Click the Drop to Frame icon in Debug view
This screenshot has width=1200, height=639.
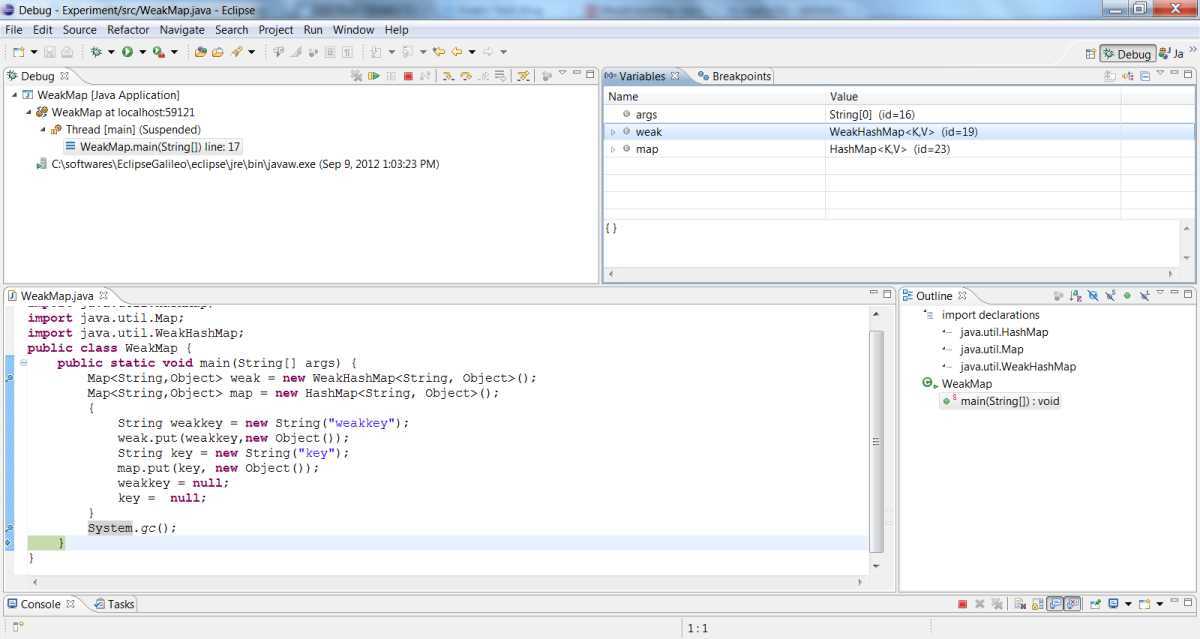tap(499, 76)
